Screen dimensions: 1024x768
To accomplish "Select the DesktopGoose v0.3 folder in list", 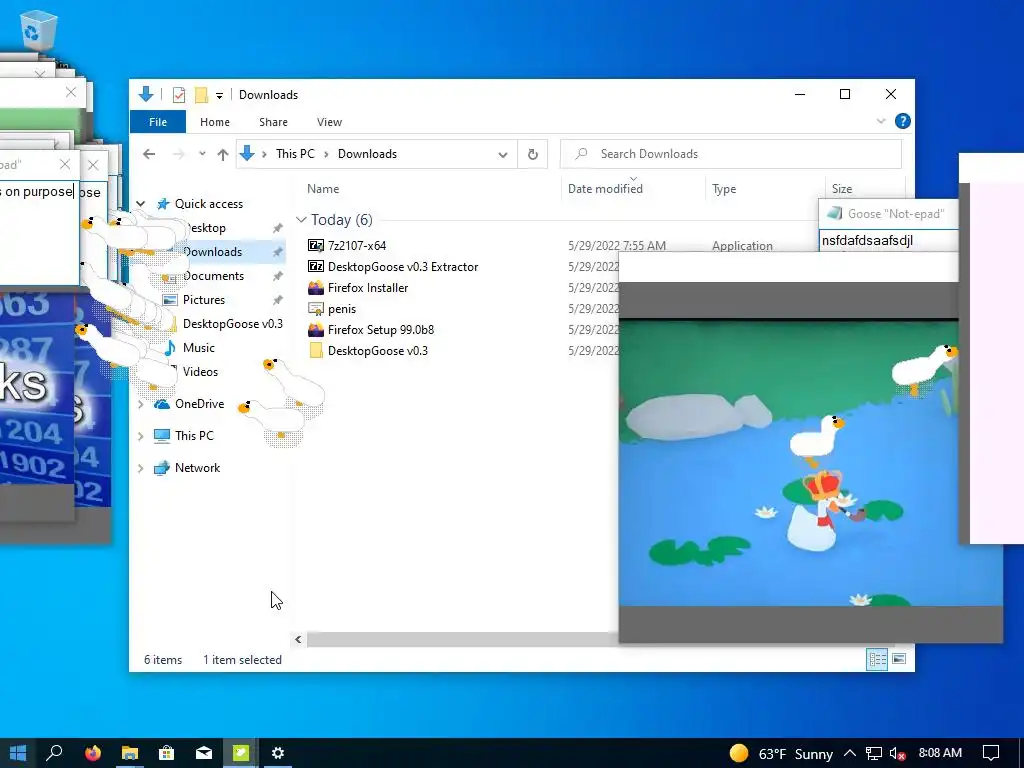I will pos(377,351).
